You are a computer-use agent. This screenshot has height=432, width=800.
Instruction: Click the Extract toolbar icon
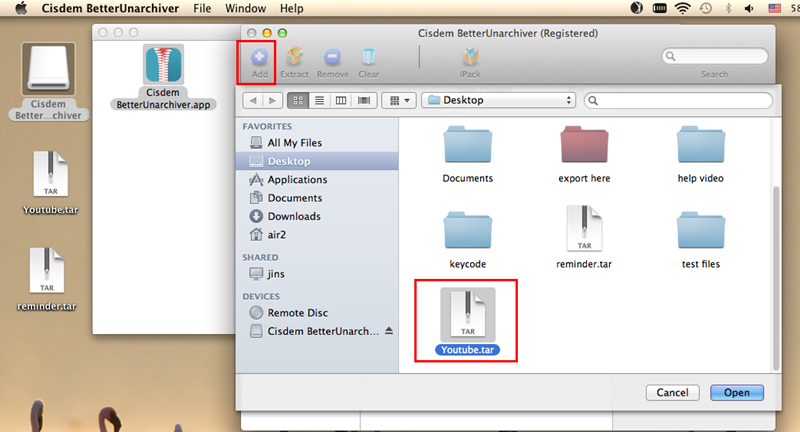[x=294, y=63]
